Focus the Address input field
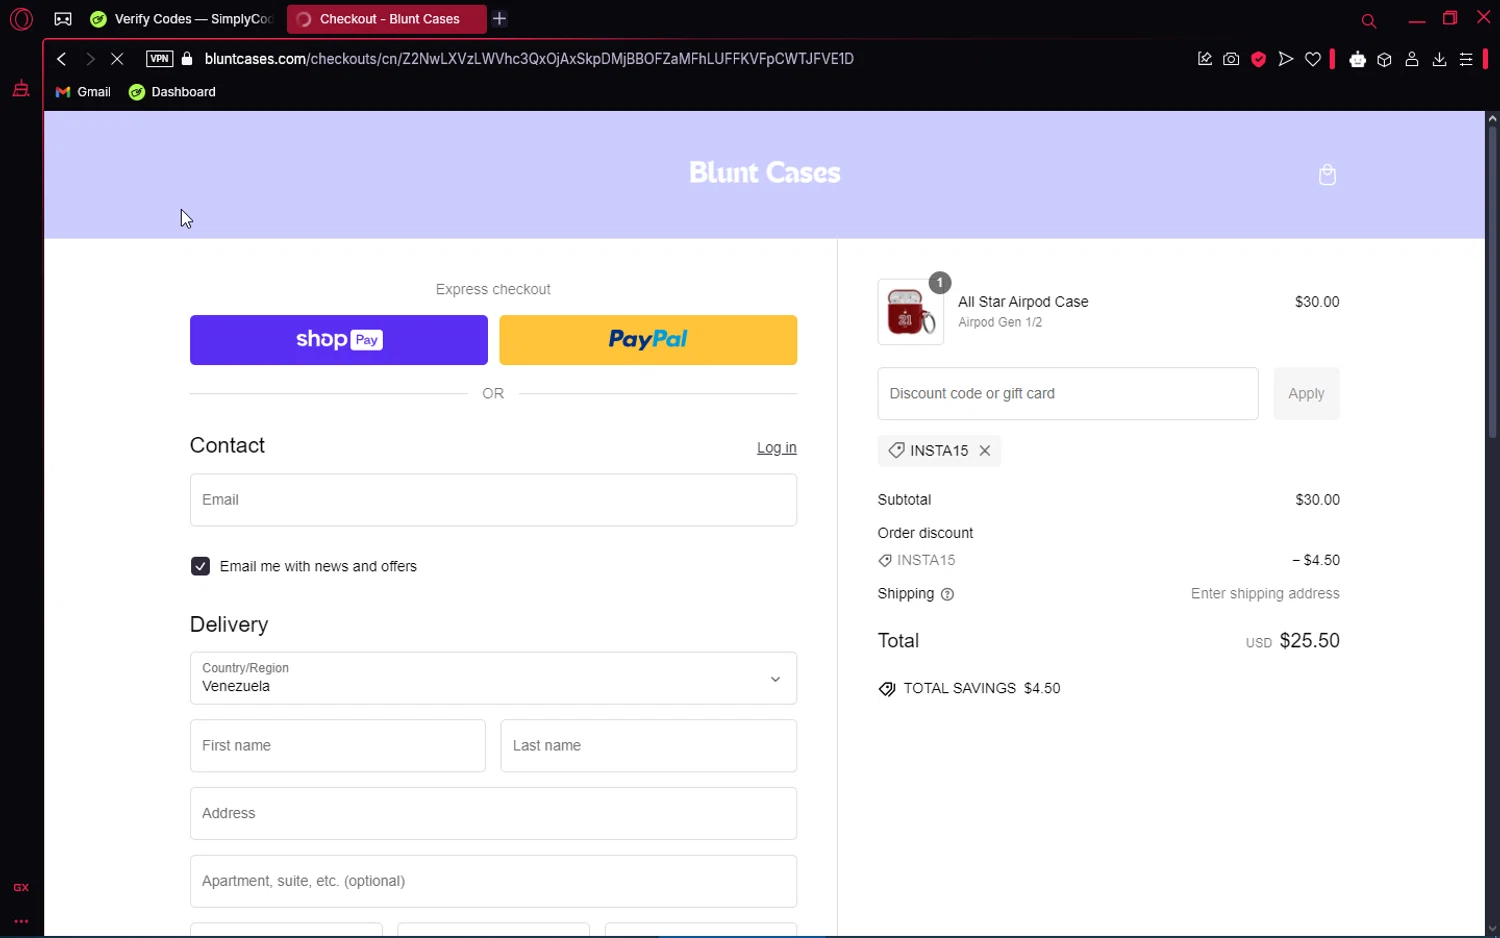The width and height of the screenshot is (1500, 938). point(493,814)
